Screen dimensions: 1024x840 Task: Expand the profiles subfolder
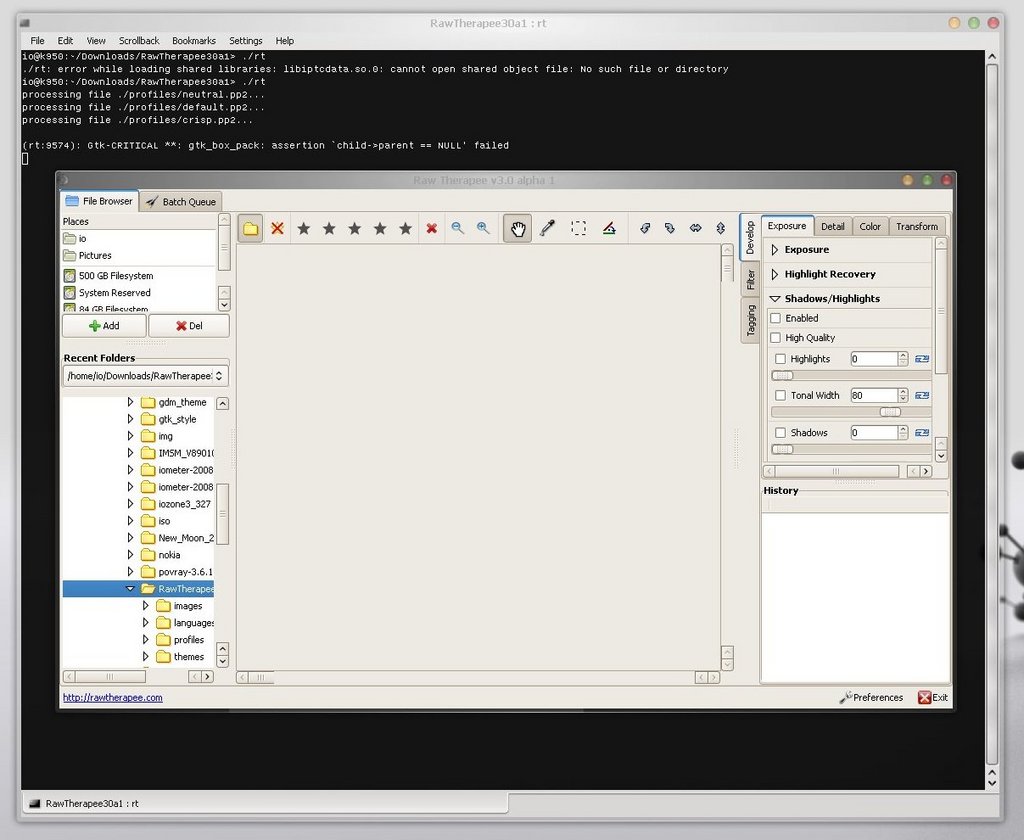[146, 639]
